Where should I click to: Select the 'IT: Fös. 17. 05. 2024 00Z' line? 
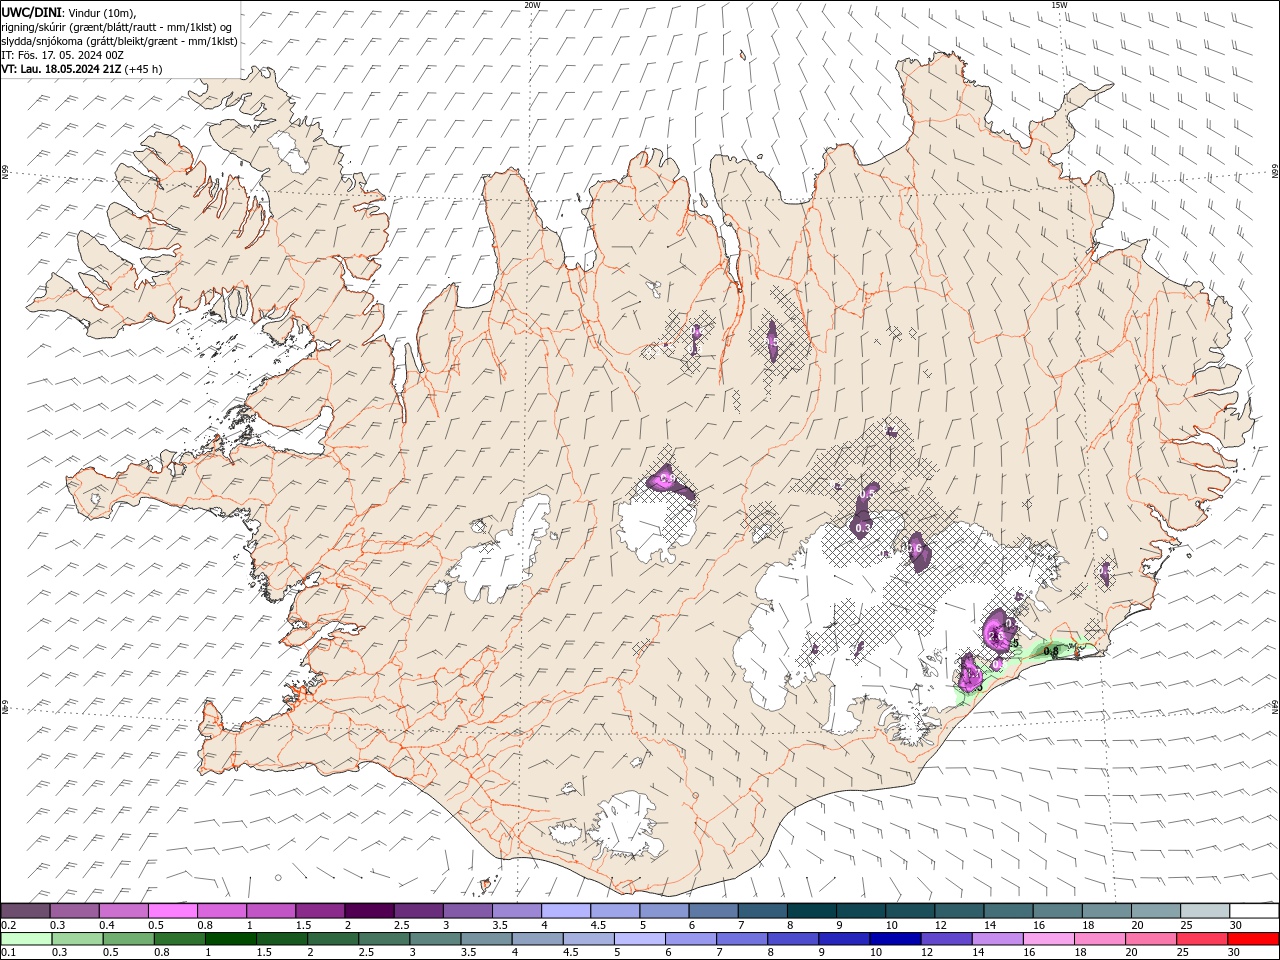pos(62,55)
